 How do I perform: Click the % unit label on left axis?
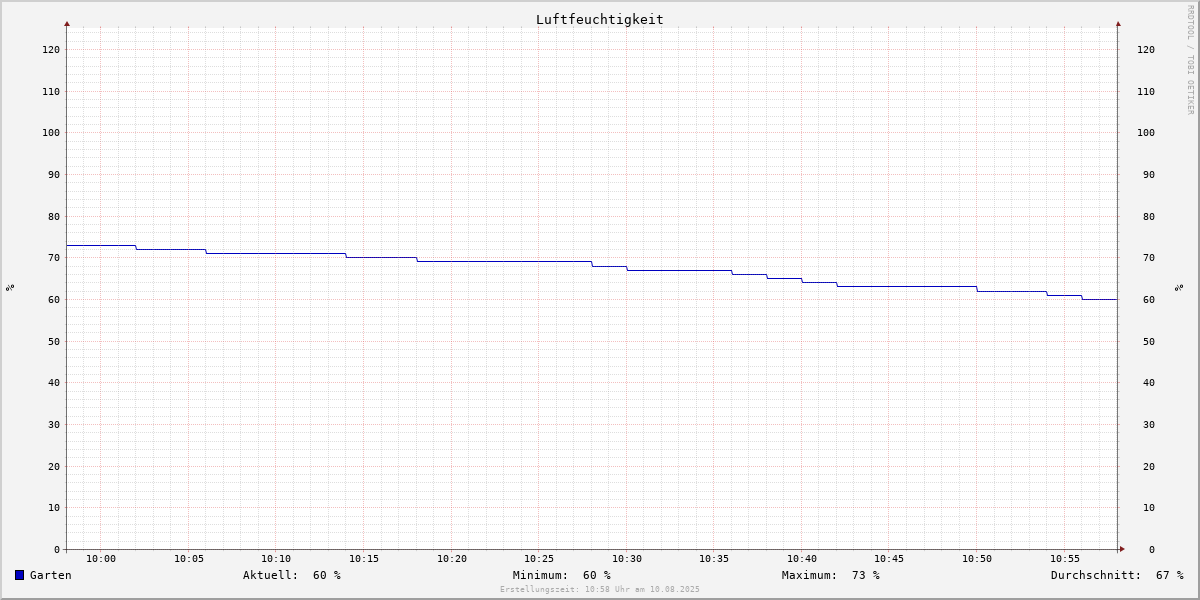pyautogui.click(x=10, y=288)
